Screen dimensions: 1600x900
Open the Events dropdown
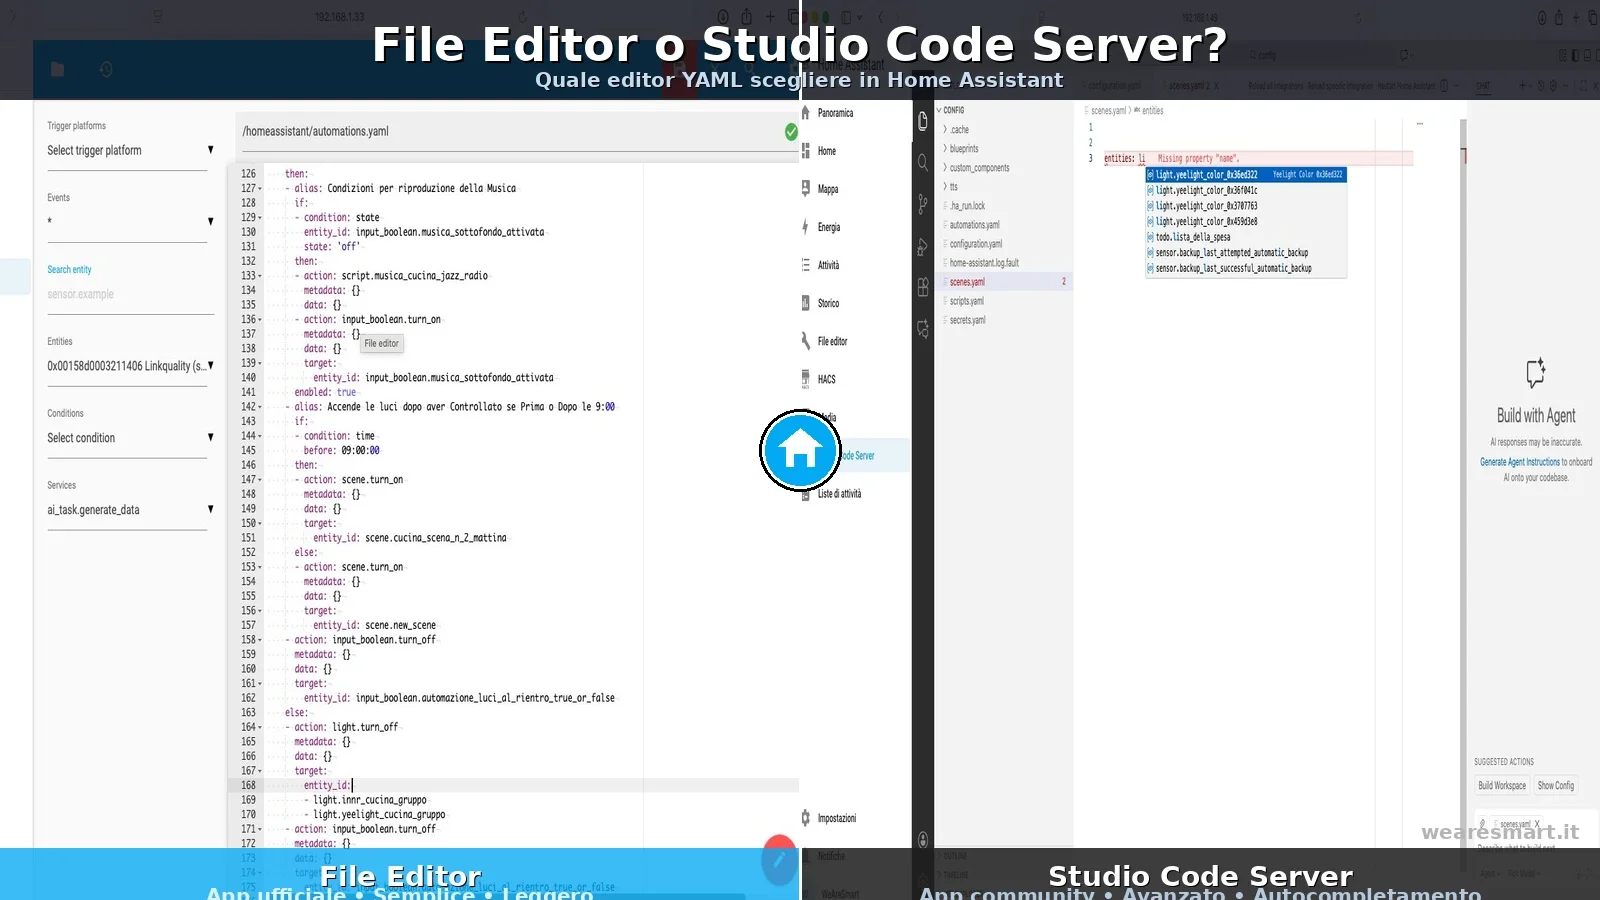point(130,222)
